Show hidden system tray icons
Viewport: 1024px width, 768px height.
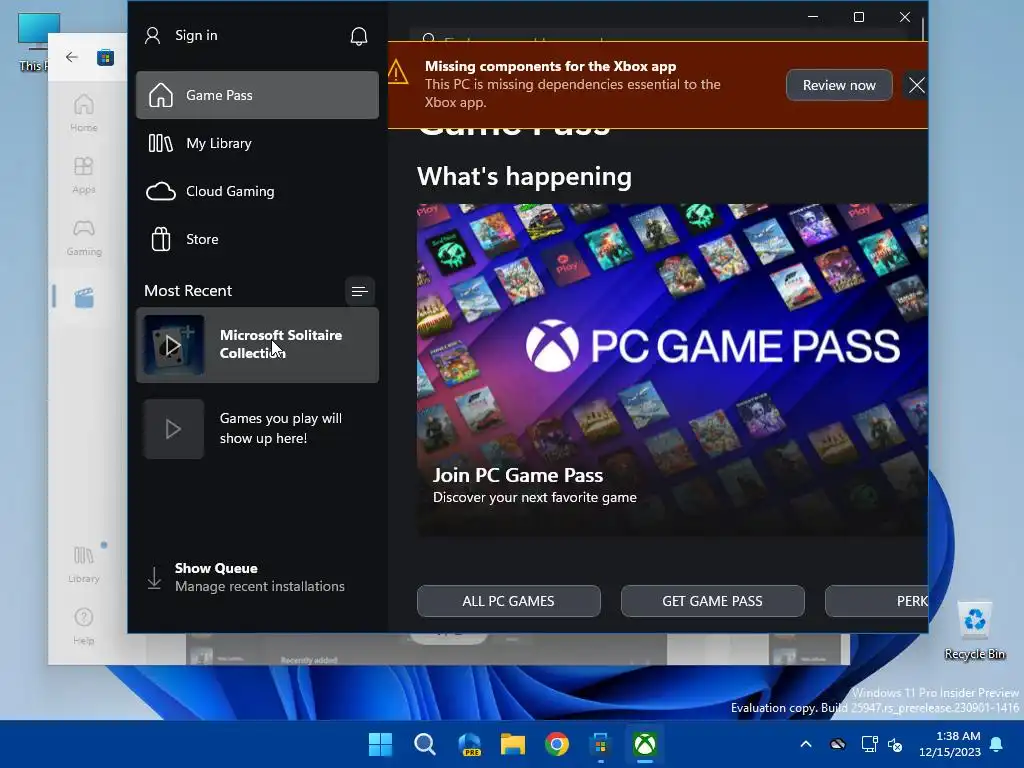click(806, 744)
